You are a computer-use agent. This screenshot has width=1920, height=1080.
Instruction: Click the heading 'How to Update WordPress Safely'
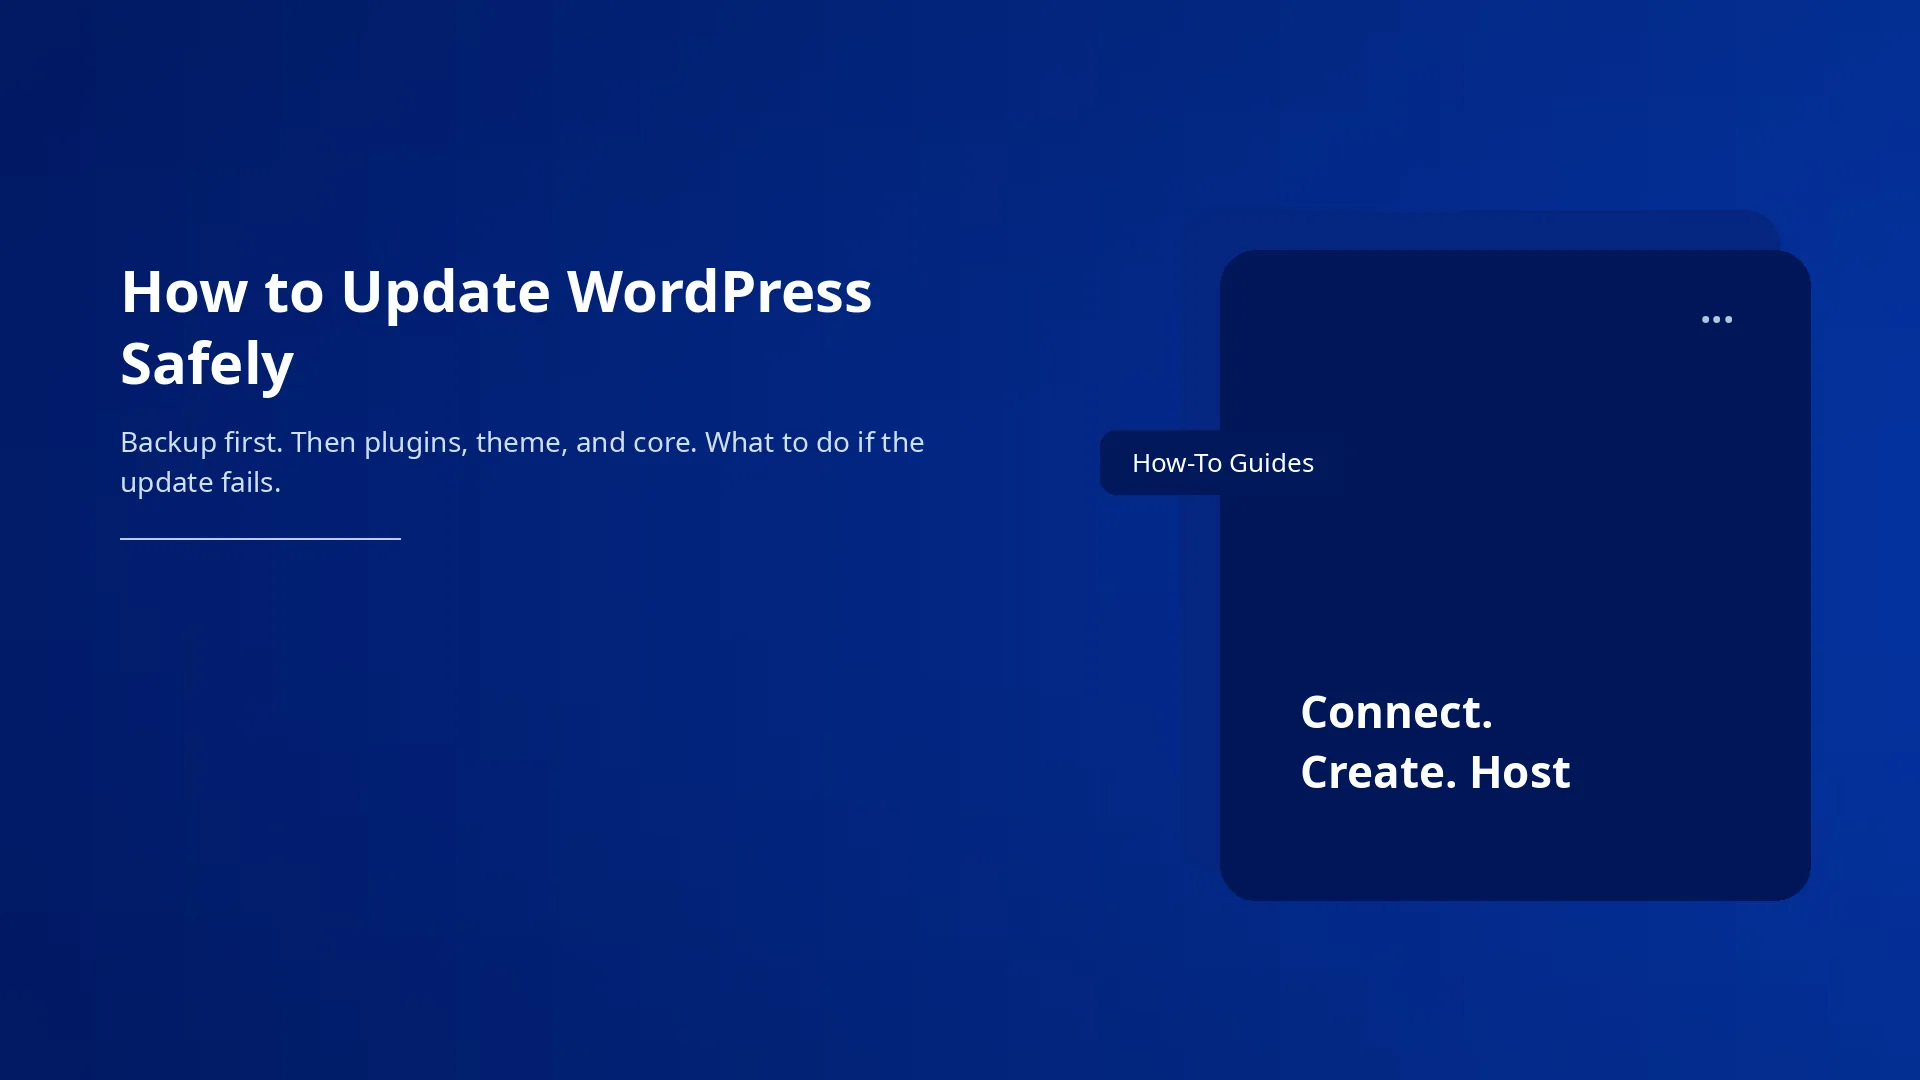[x=496, y=326]
